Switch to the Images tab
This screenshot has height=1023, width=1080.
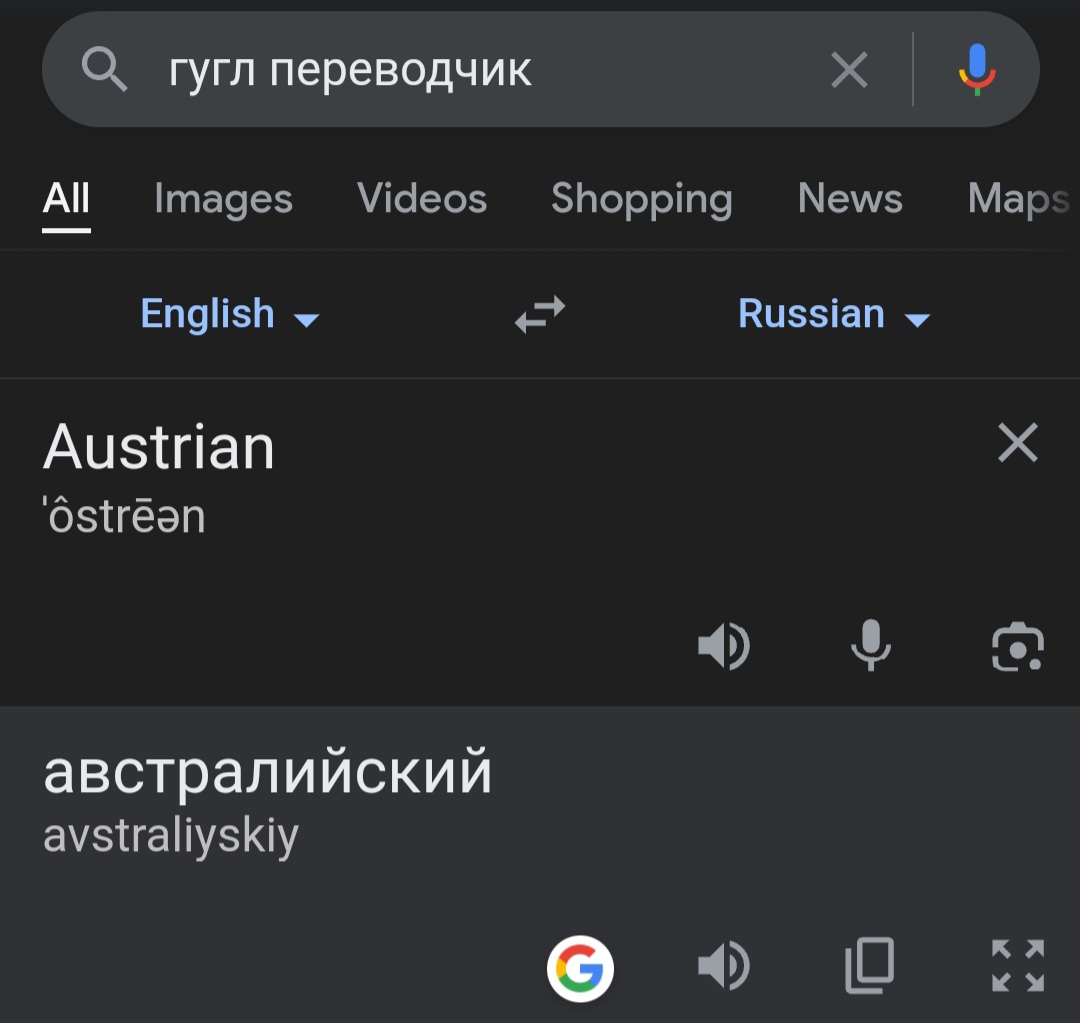pos(223,199)
